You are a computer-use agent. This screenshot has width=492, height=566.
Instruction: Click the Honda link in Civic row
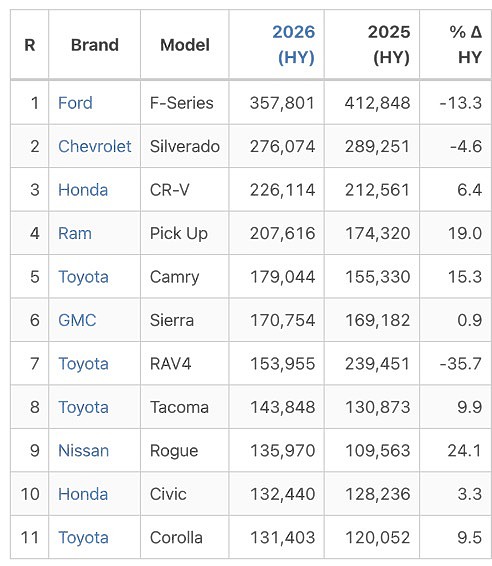point(83,494)
